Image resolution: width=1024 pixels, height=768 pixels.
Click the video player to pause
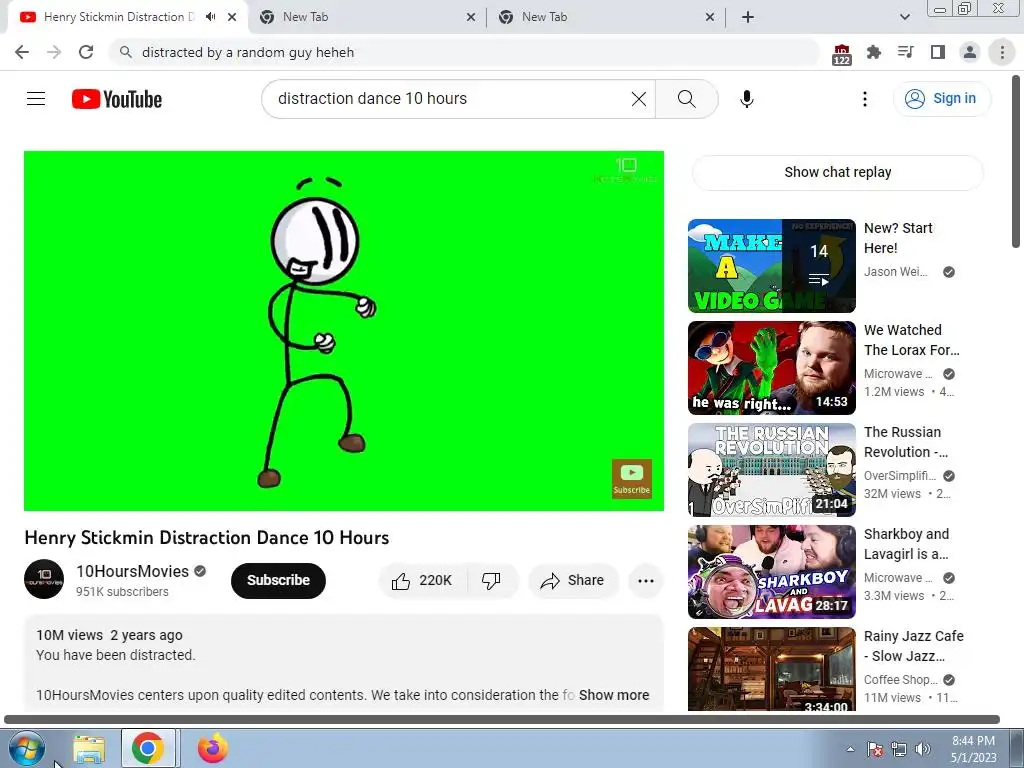pyautogui.click(x=344, y=330)
